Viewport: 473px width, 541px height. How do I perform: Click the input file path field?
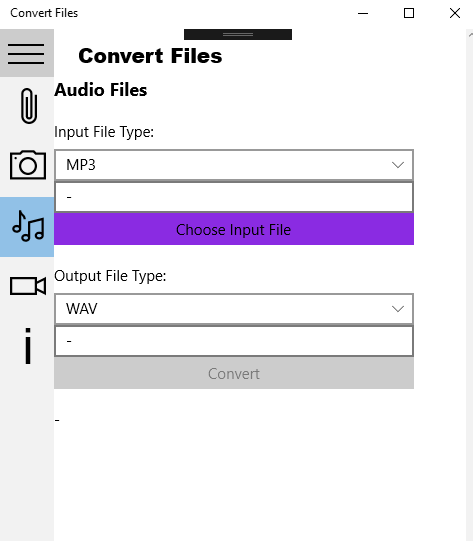point(234,197)
